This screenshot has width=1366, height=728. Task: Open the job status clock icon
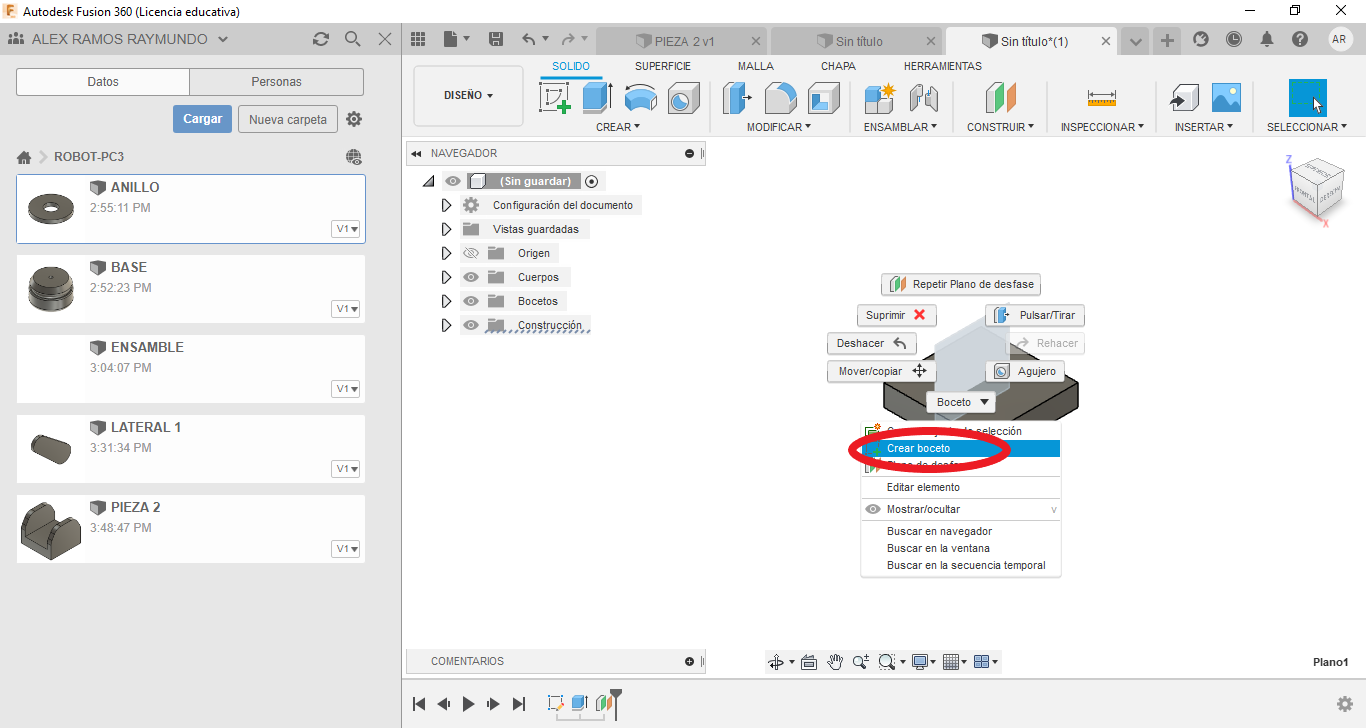[x=1234, y=39]
